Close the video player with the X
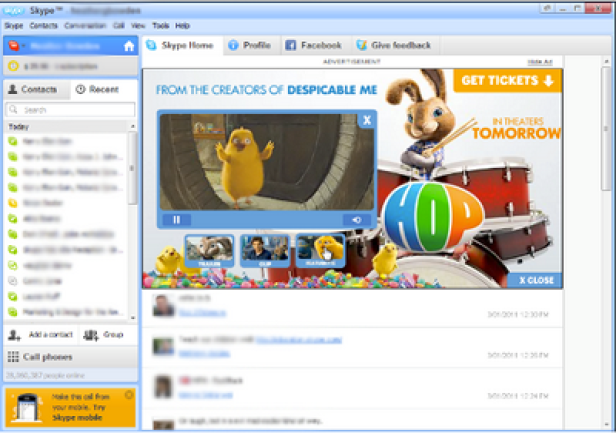616x433 pixels. tap(367, 120)
